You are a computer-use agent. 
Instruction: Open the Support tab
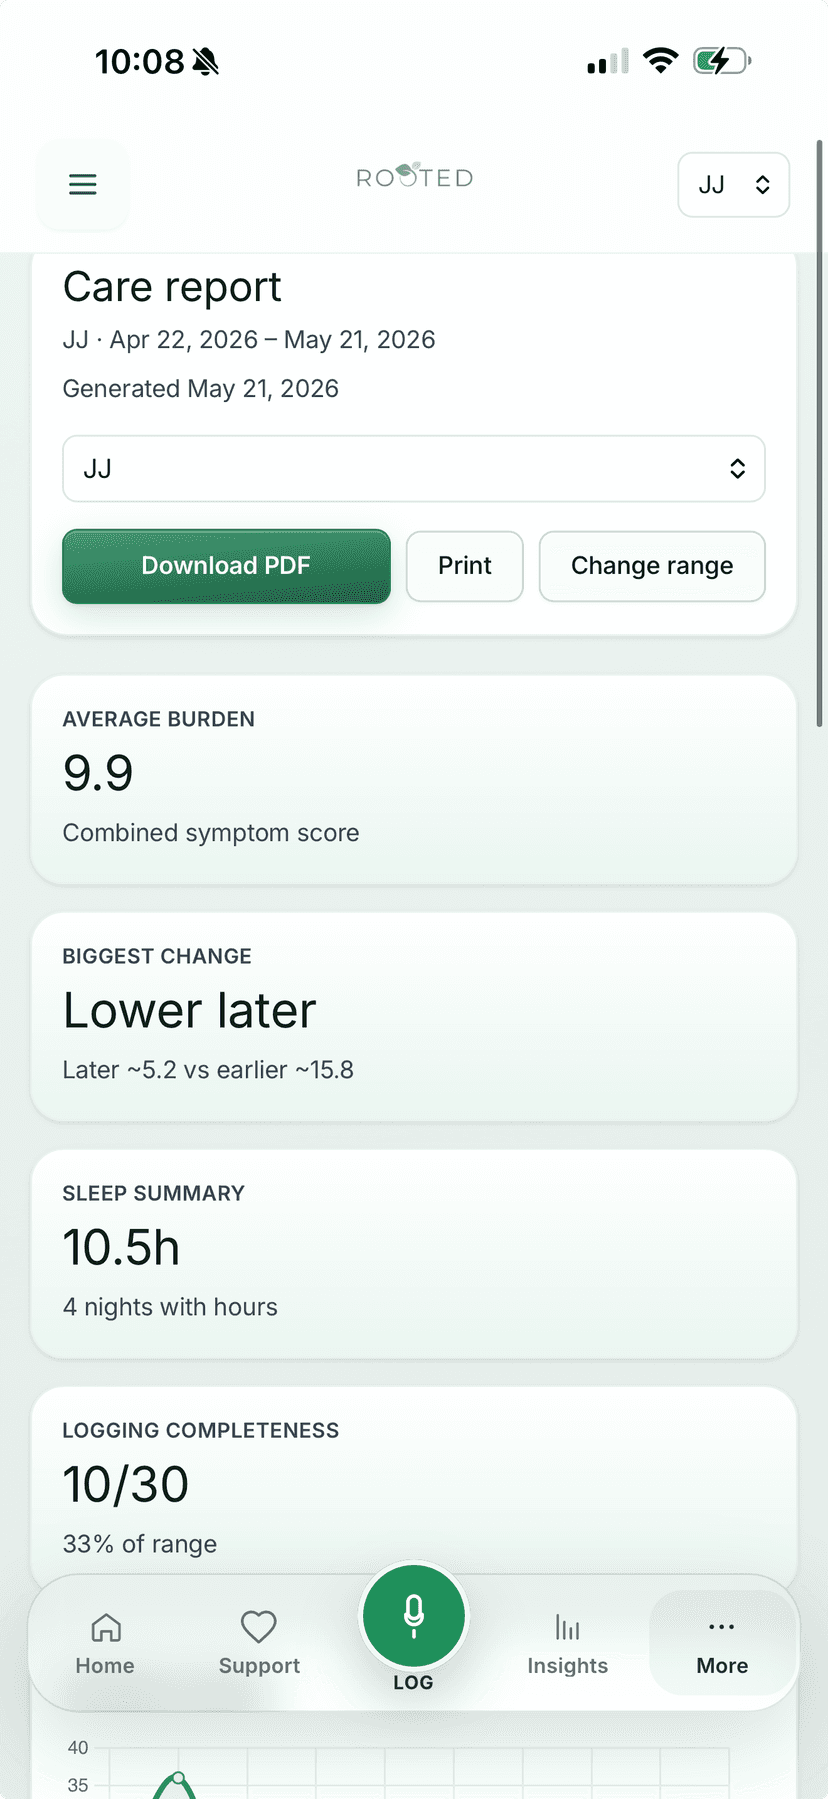point(259,1643)
